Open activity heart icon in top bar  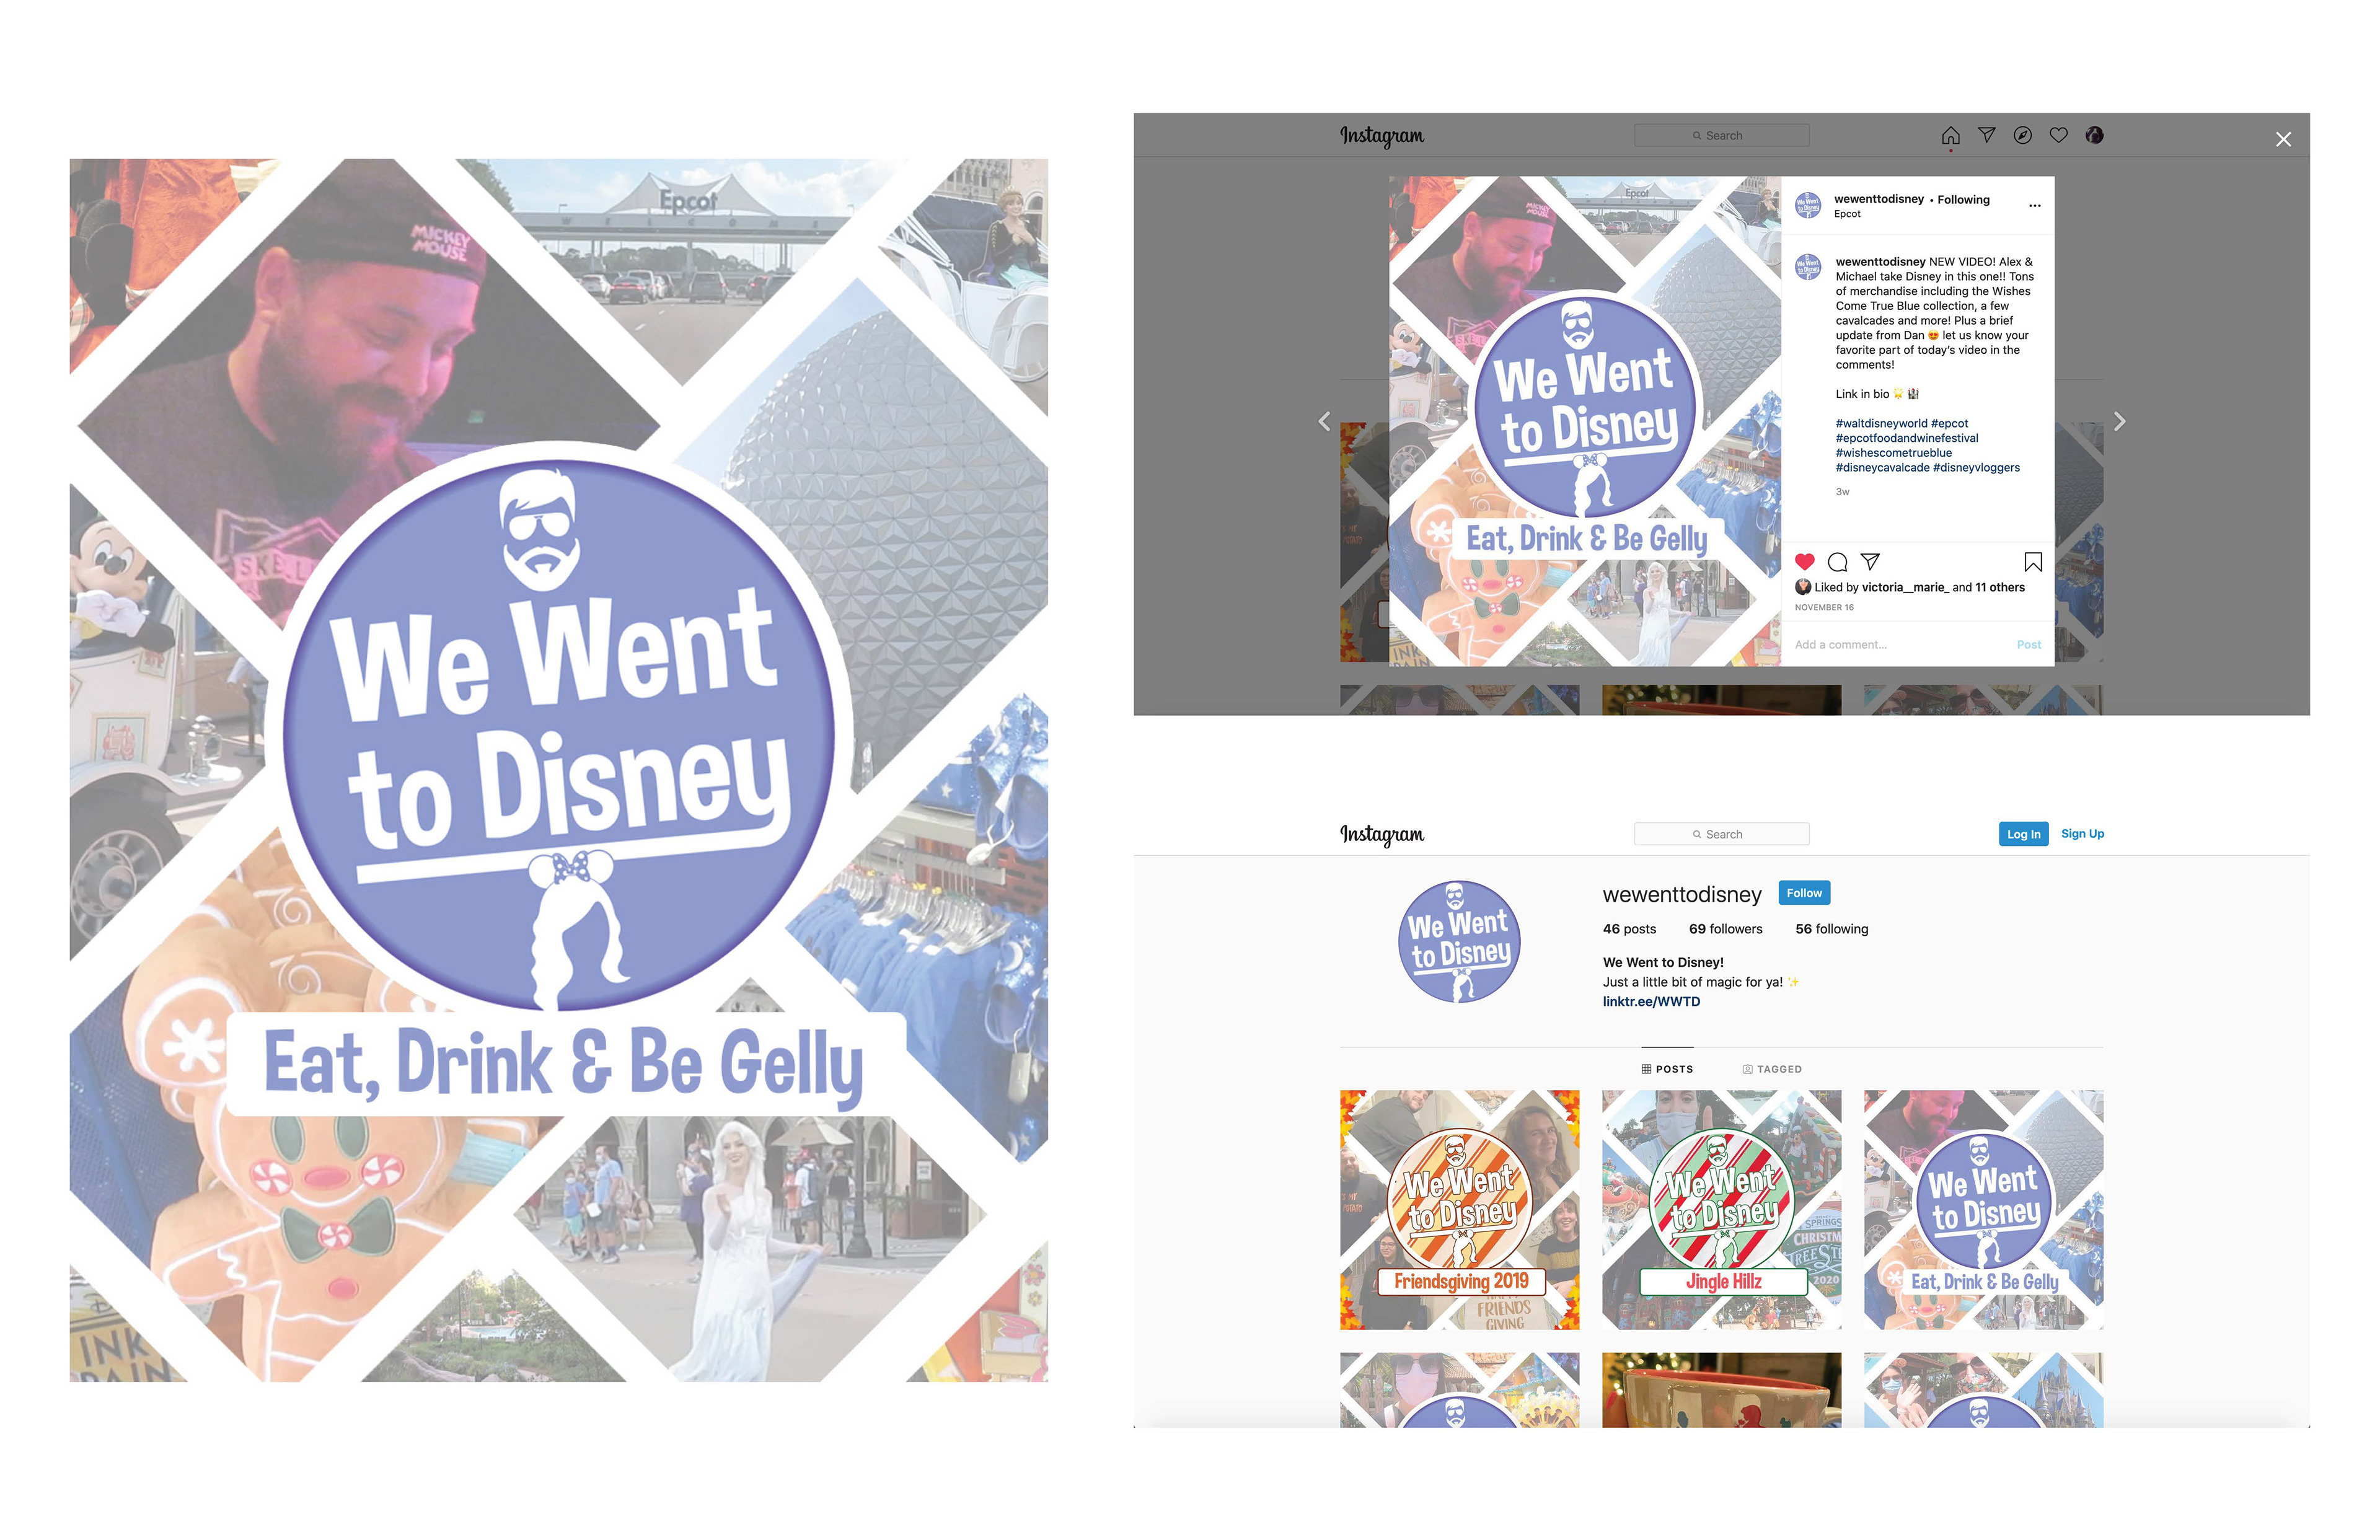pyautogui.click(x=2058, y=135)
